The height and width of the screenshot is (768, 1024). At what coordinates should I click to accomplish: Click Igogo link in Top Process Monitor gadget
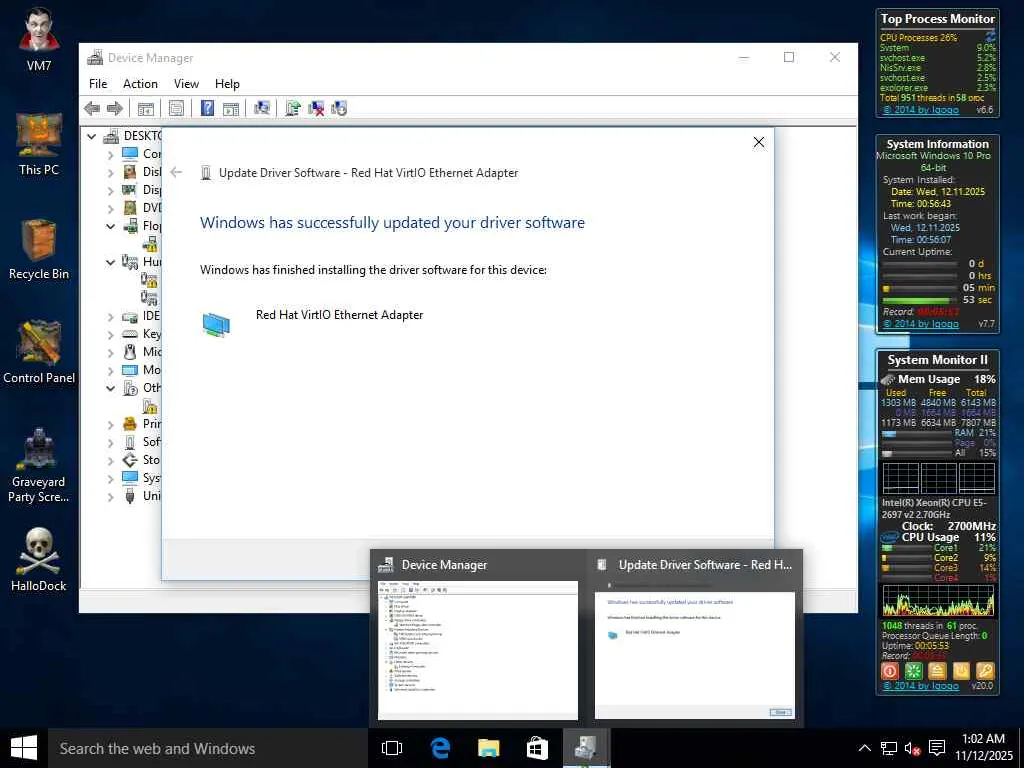point(921,109)
